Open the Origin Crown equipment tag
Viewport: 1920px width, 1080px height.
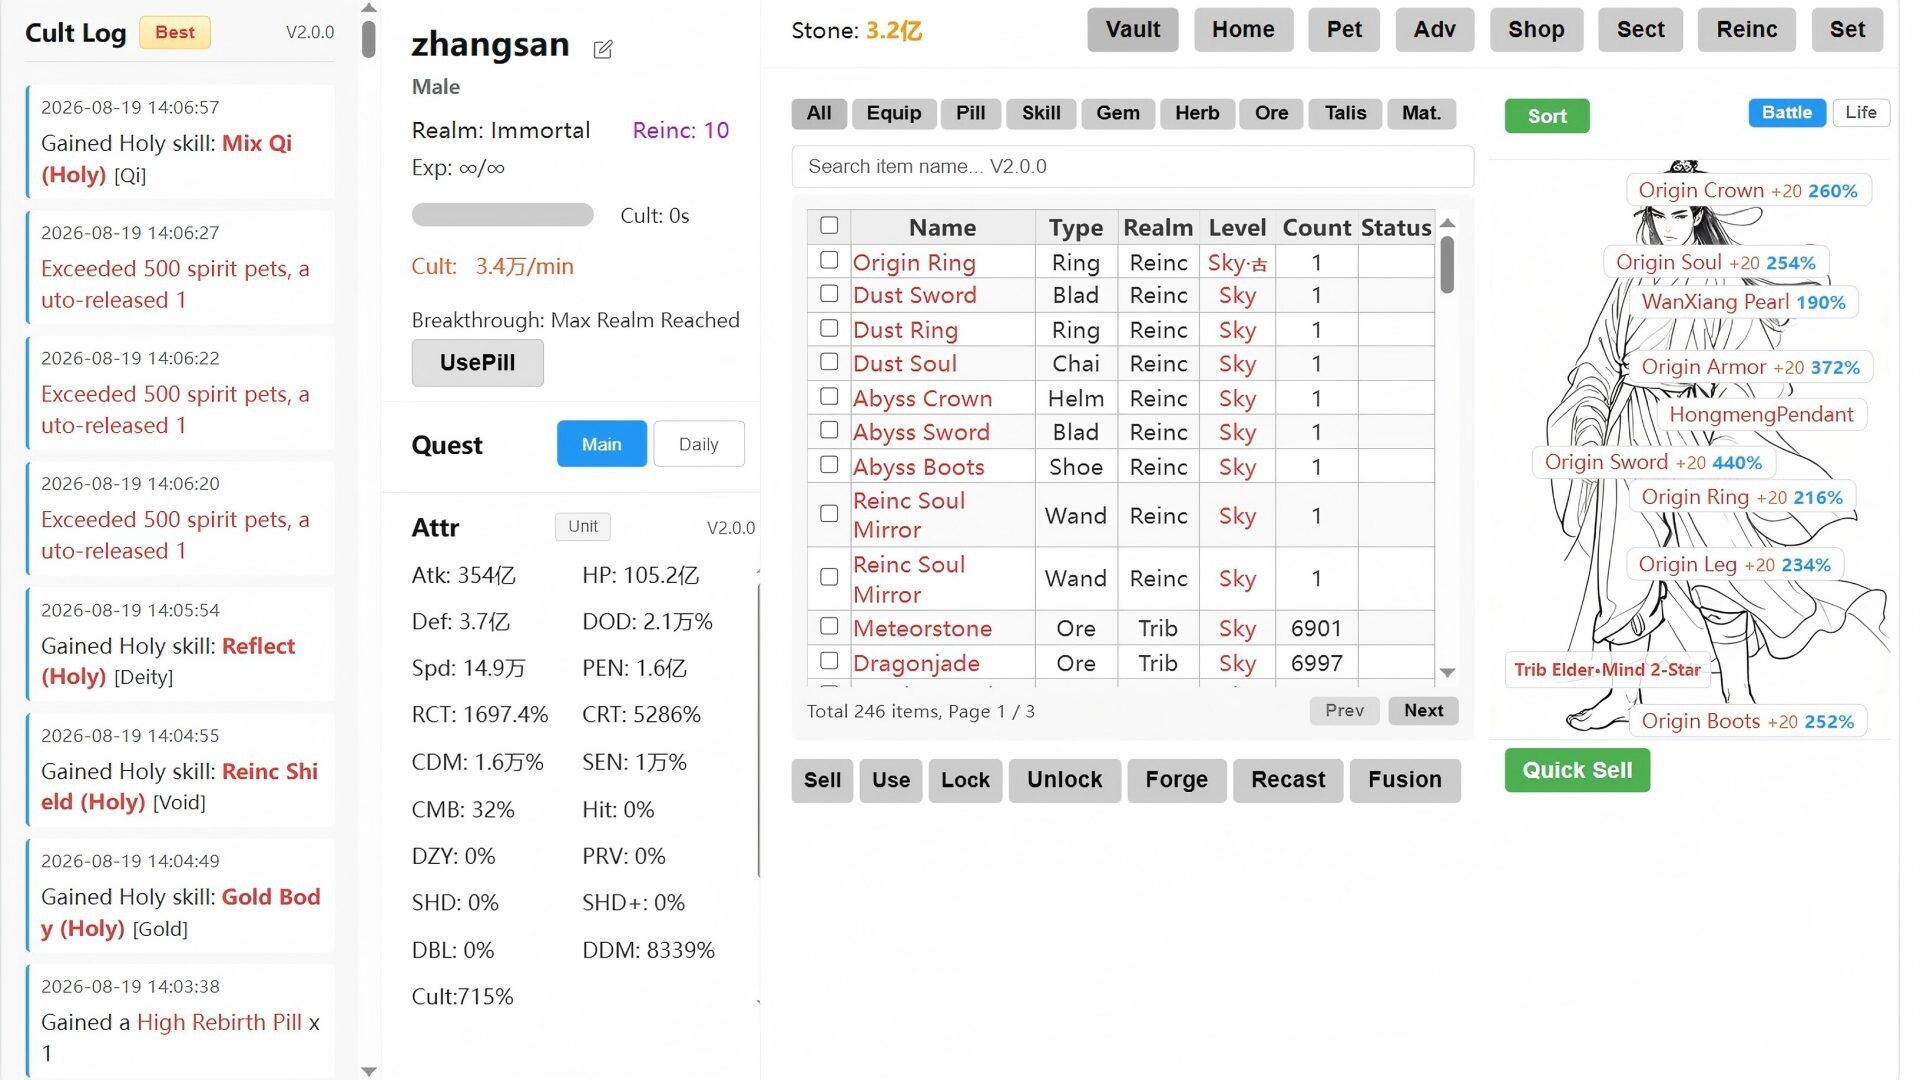(x=1747, y=190)
